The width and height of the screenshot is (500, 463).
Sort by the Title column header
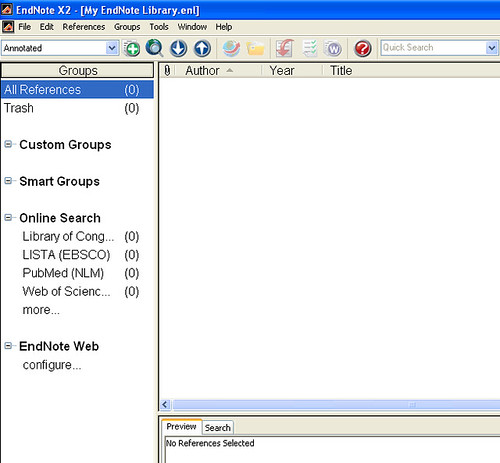point(411,71)
